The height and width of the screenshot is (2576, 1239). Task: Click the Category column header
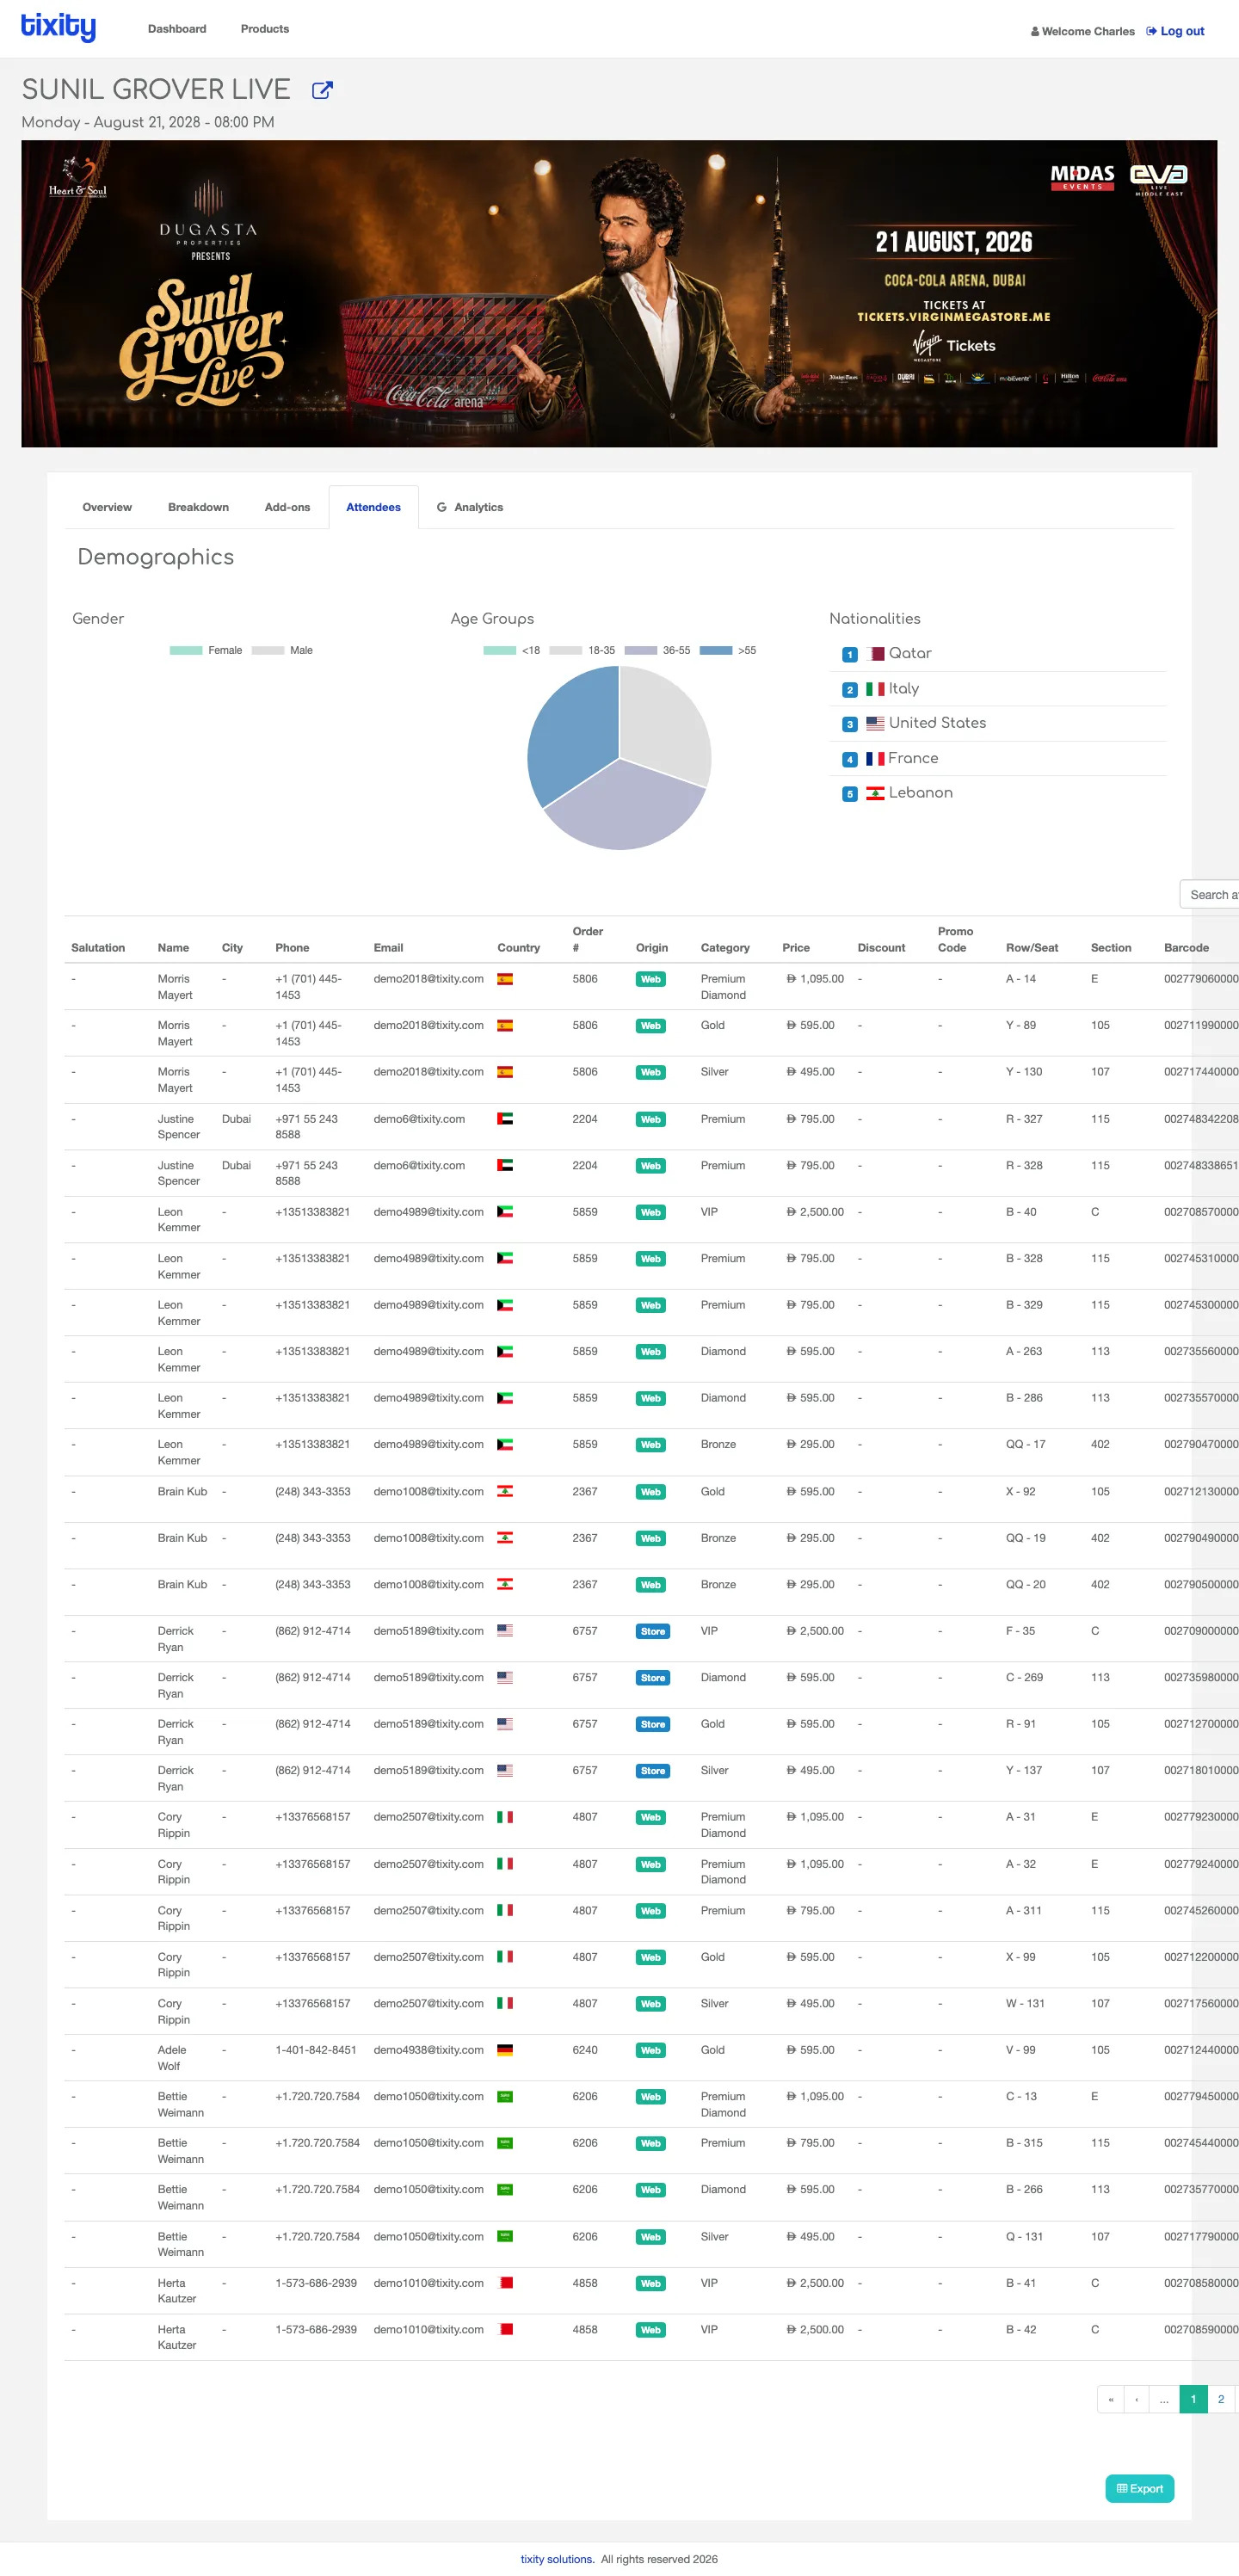[725, 948]
